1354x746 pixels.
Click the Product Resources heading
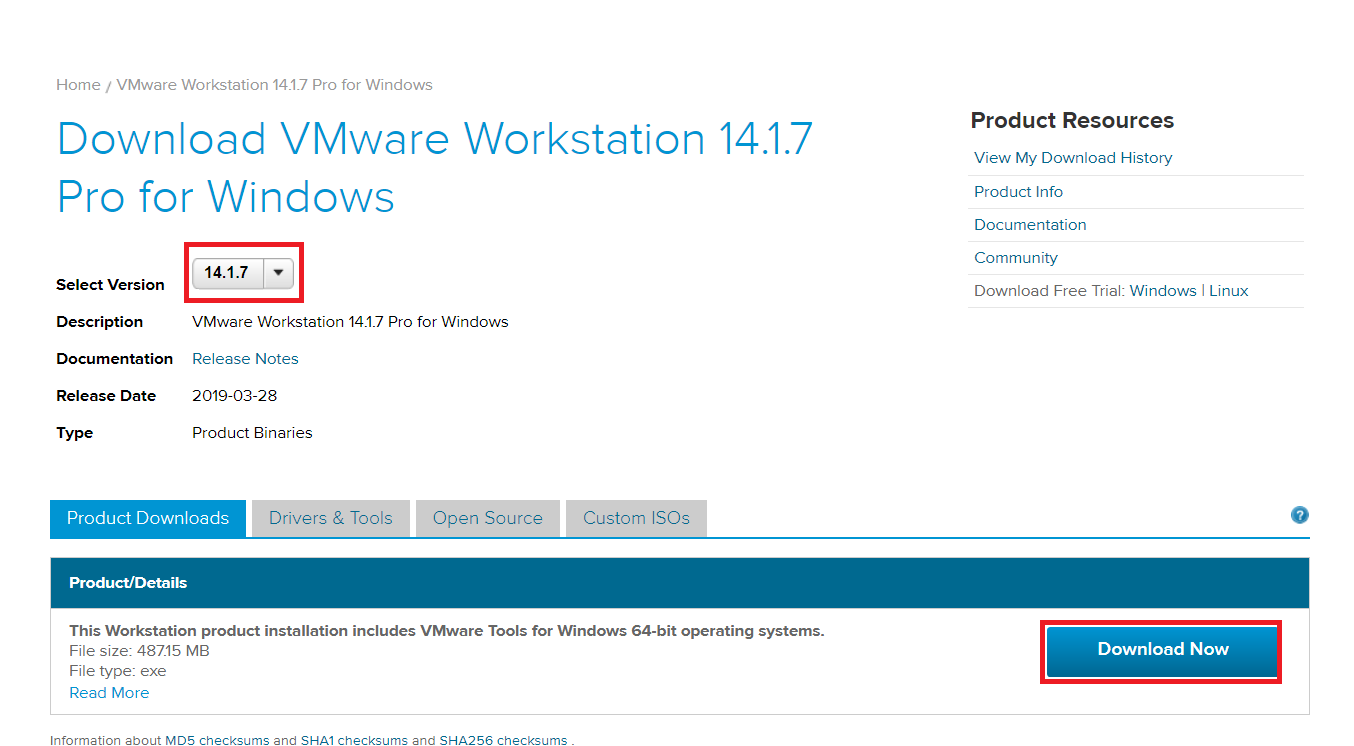[x=1072, y=121]
